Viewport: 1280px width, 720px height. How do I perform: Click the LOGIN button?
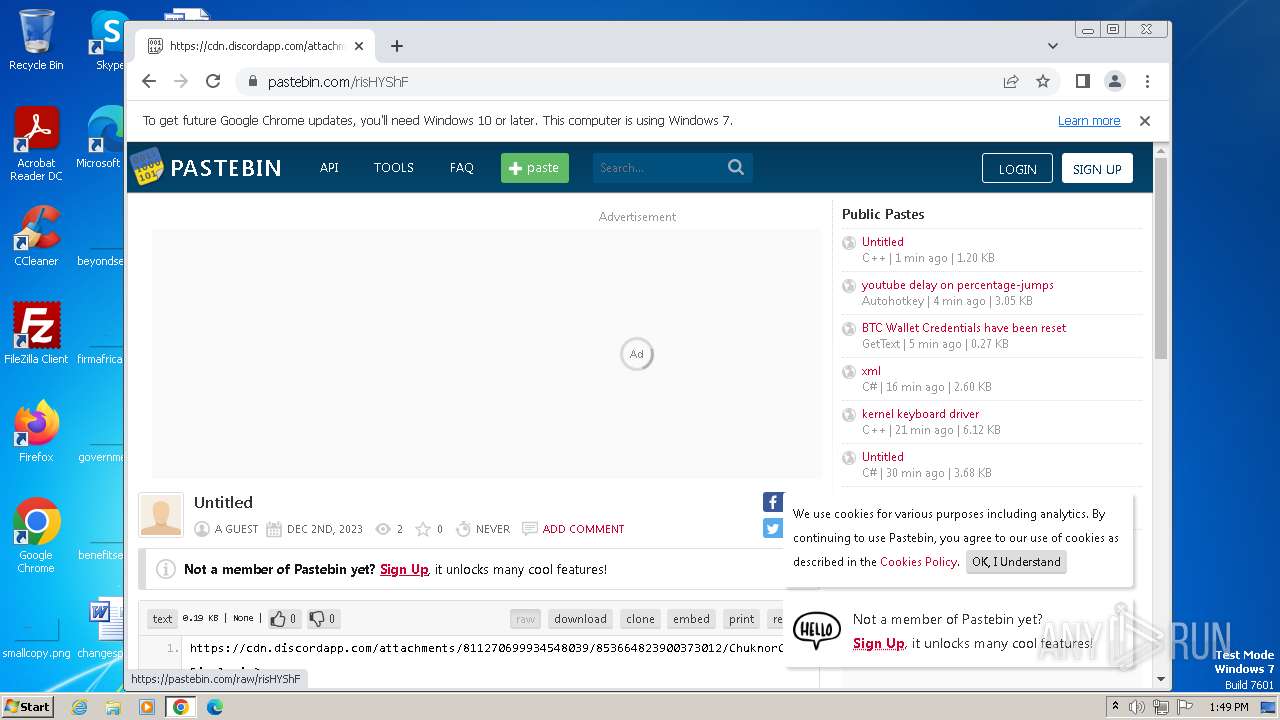click(x=1017, y=169)
